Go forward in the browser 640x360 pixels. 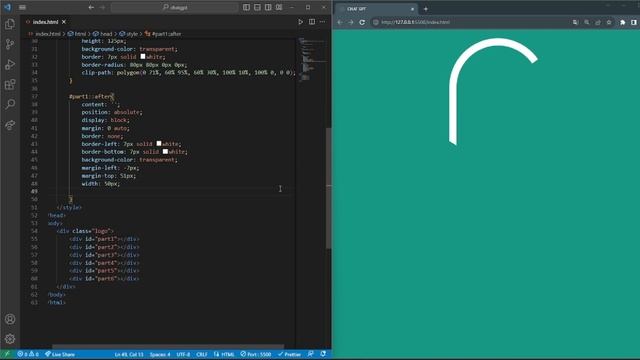tap(351, 22)
